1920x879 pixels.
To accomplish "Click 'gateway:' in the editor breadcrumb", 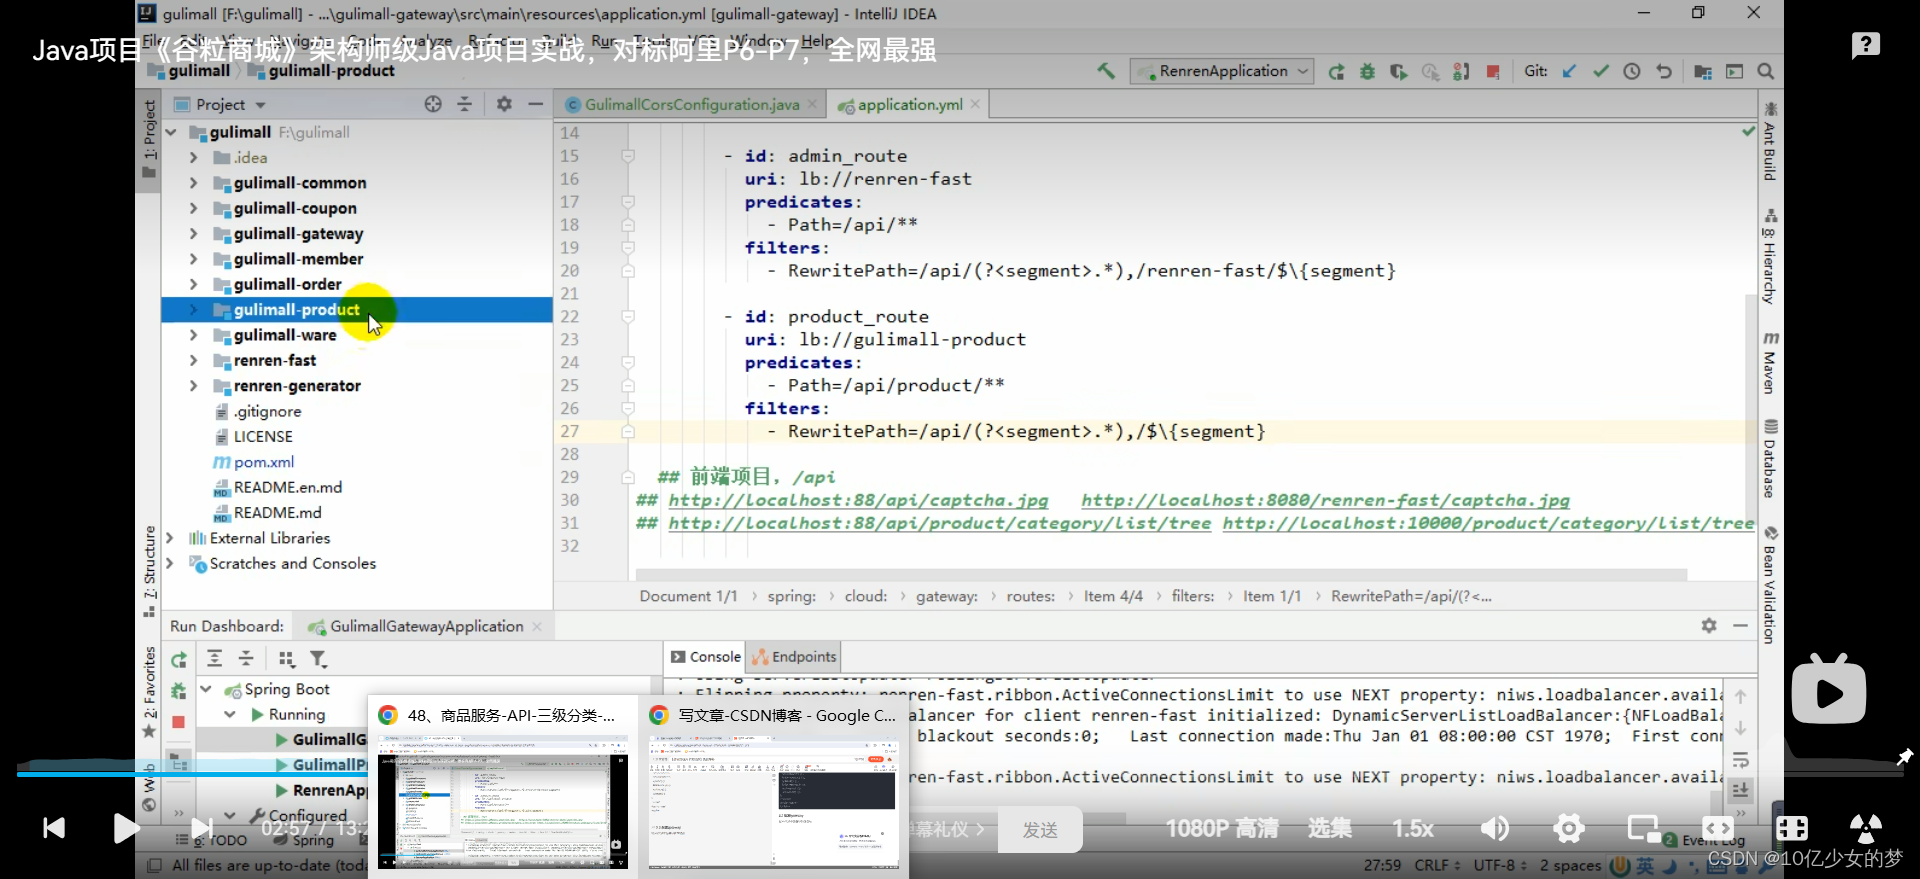I will [947, 596].
